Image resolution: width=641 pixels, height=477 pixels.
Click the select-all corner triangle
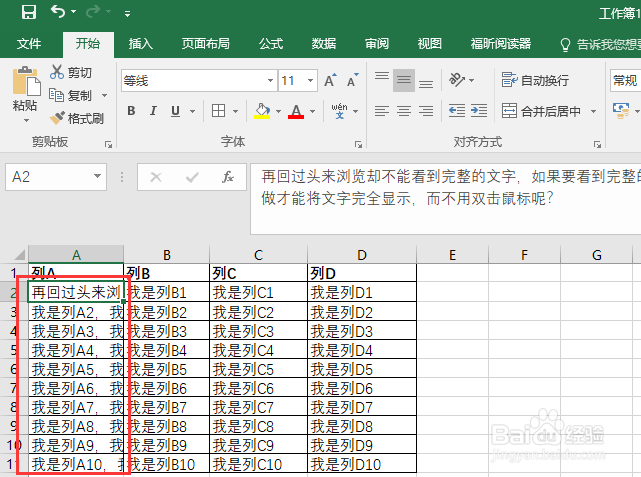pyautogui.click(x=19, y=255)
